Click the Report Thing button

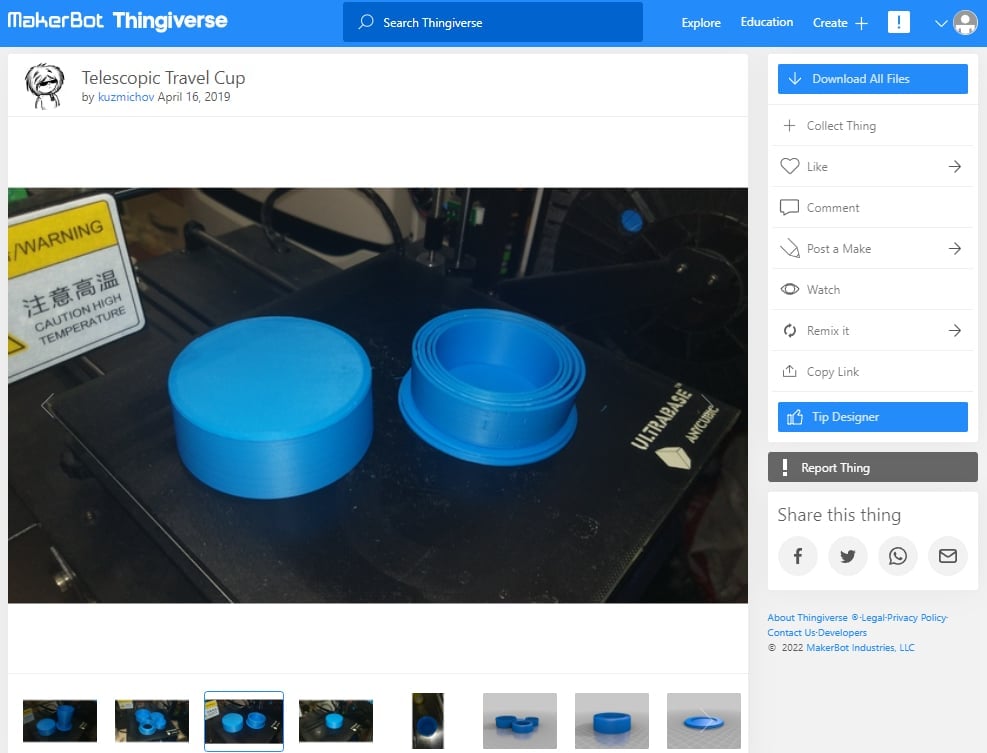pyautogui.click(x=872, y=467)
